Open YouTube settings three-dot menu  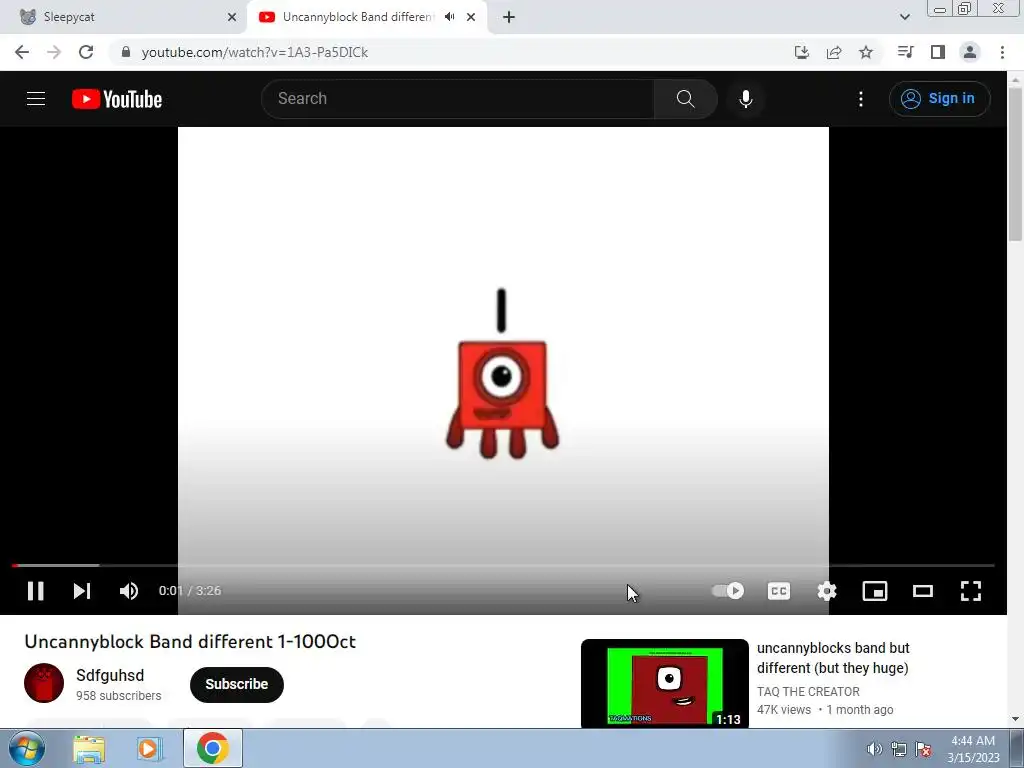coord(861,99)
